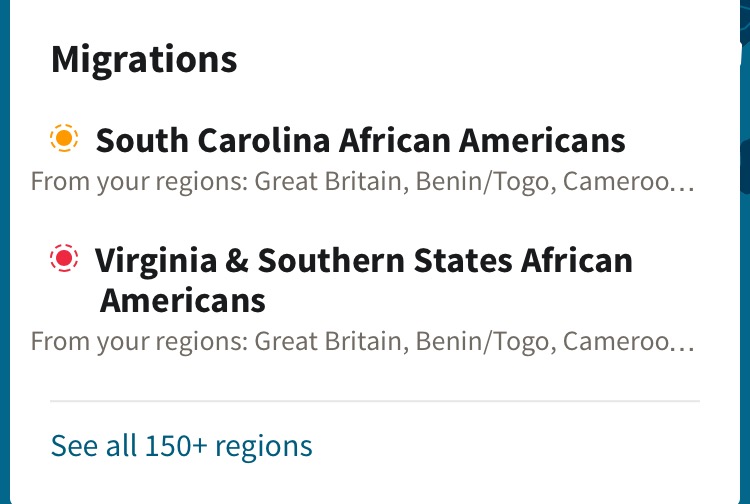Click 'Southern States' in the second migration title
This screenshot has height=504, width=750.
tap(386, 261)
